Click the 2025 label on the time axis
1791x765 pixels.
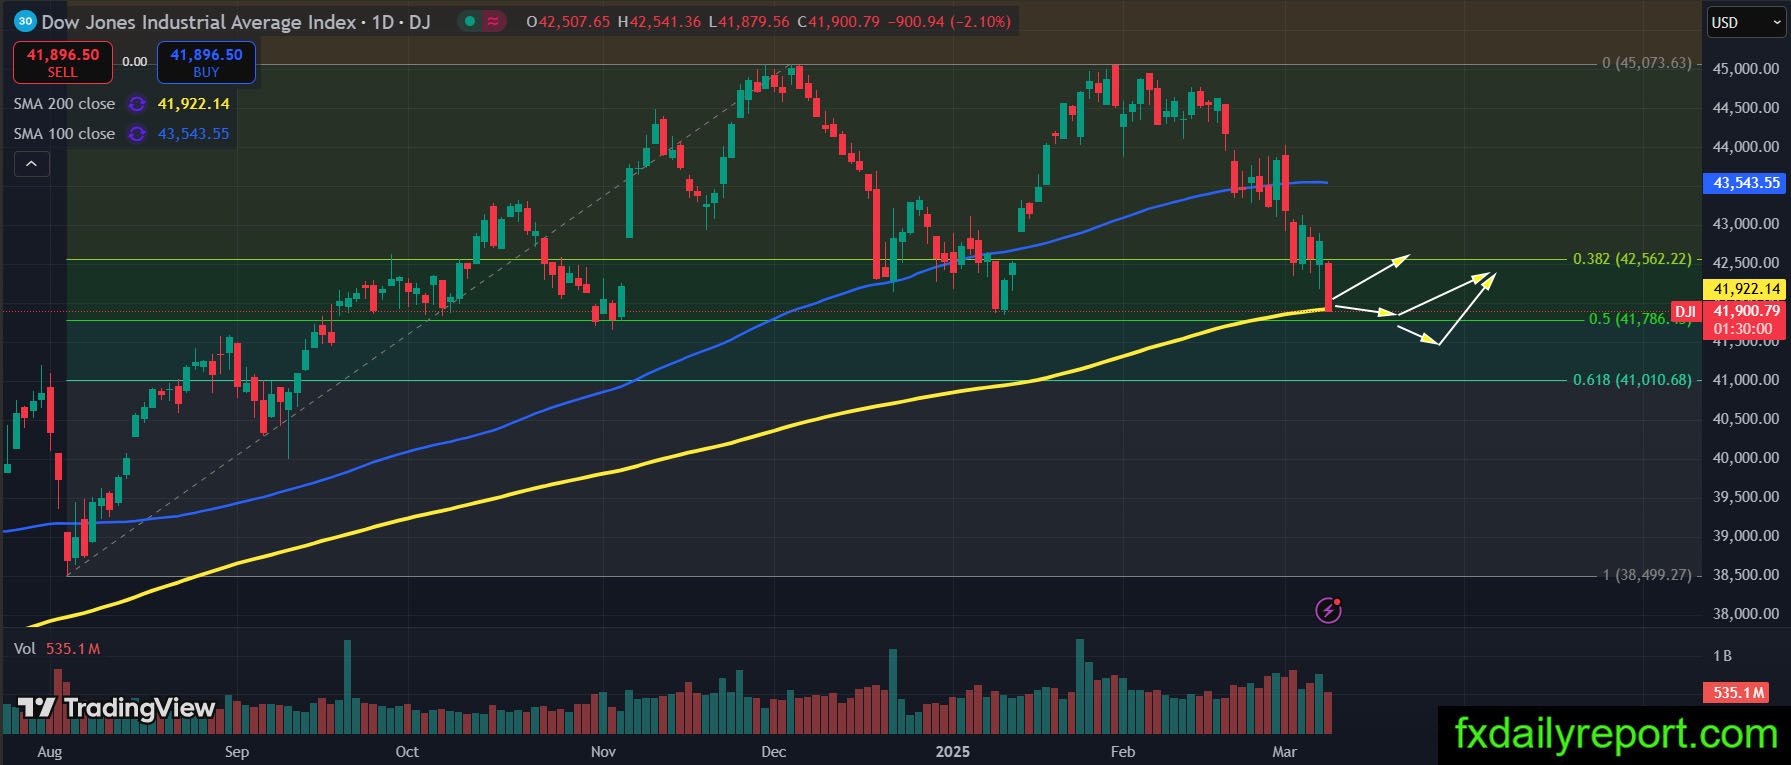tap(952, 752)
